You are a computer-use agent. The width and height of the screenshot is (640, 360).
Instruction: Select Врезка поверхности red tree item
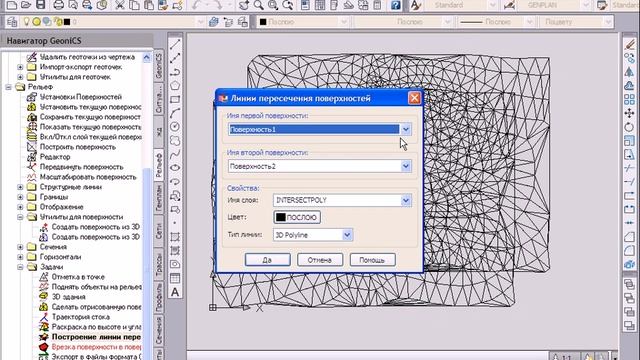point(96,347)
